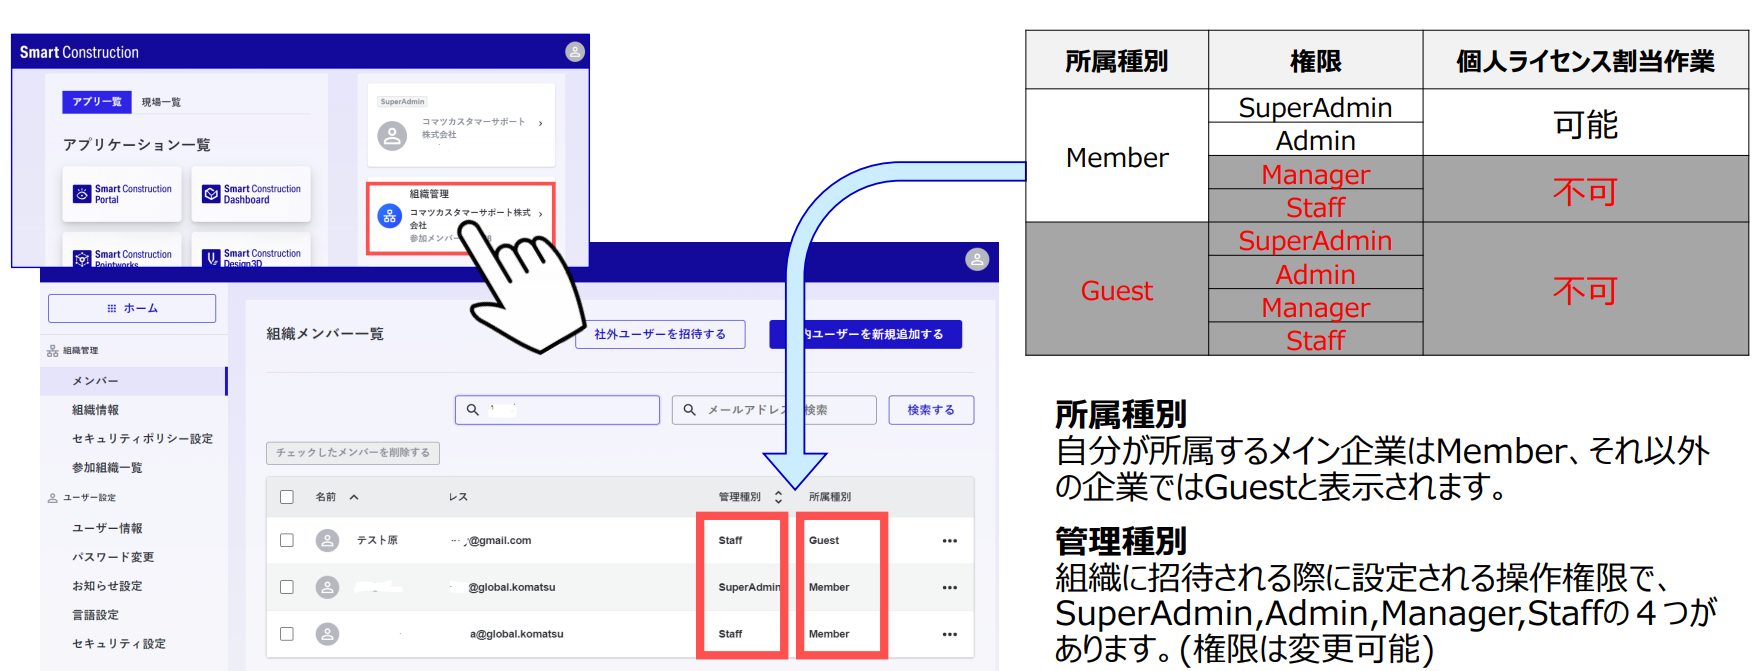
Task: Open the more options menu for the SuperAdmin row
Action: coord(950,588)
